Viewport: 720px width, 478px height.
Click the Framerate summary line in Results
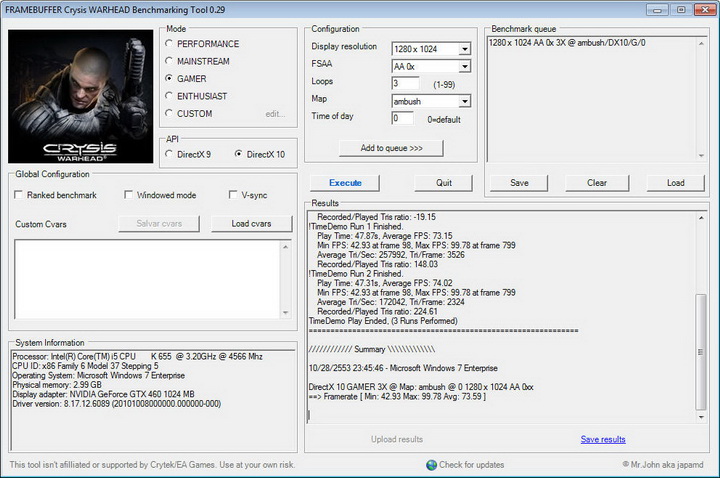click(397, 397)
